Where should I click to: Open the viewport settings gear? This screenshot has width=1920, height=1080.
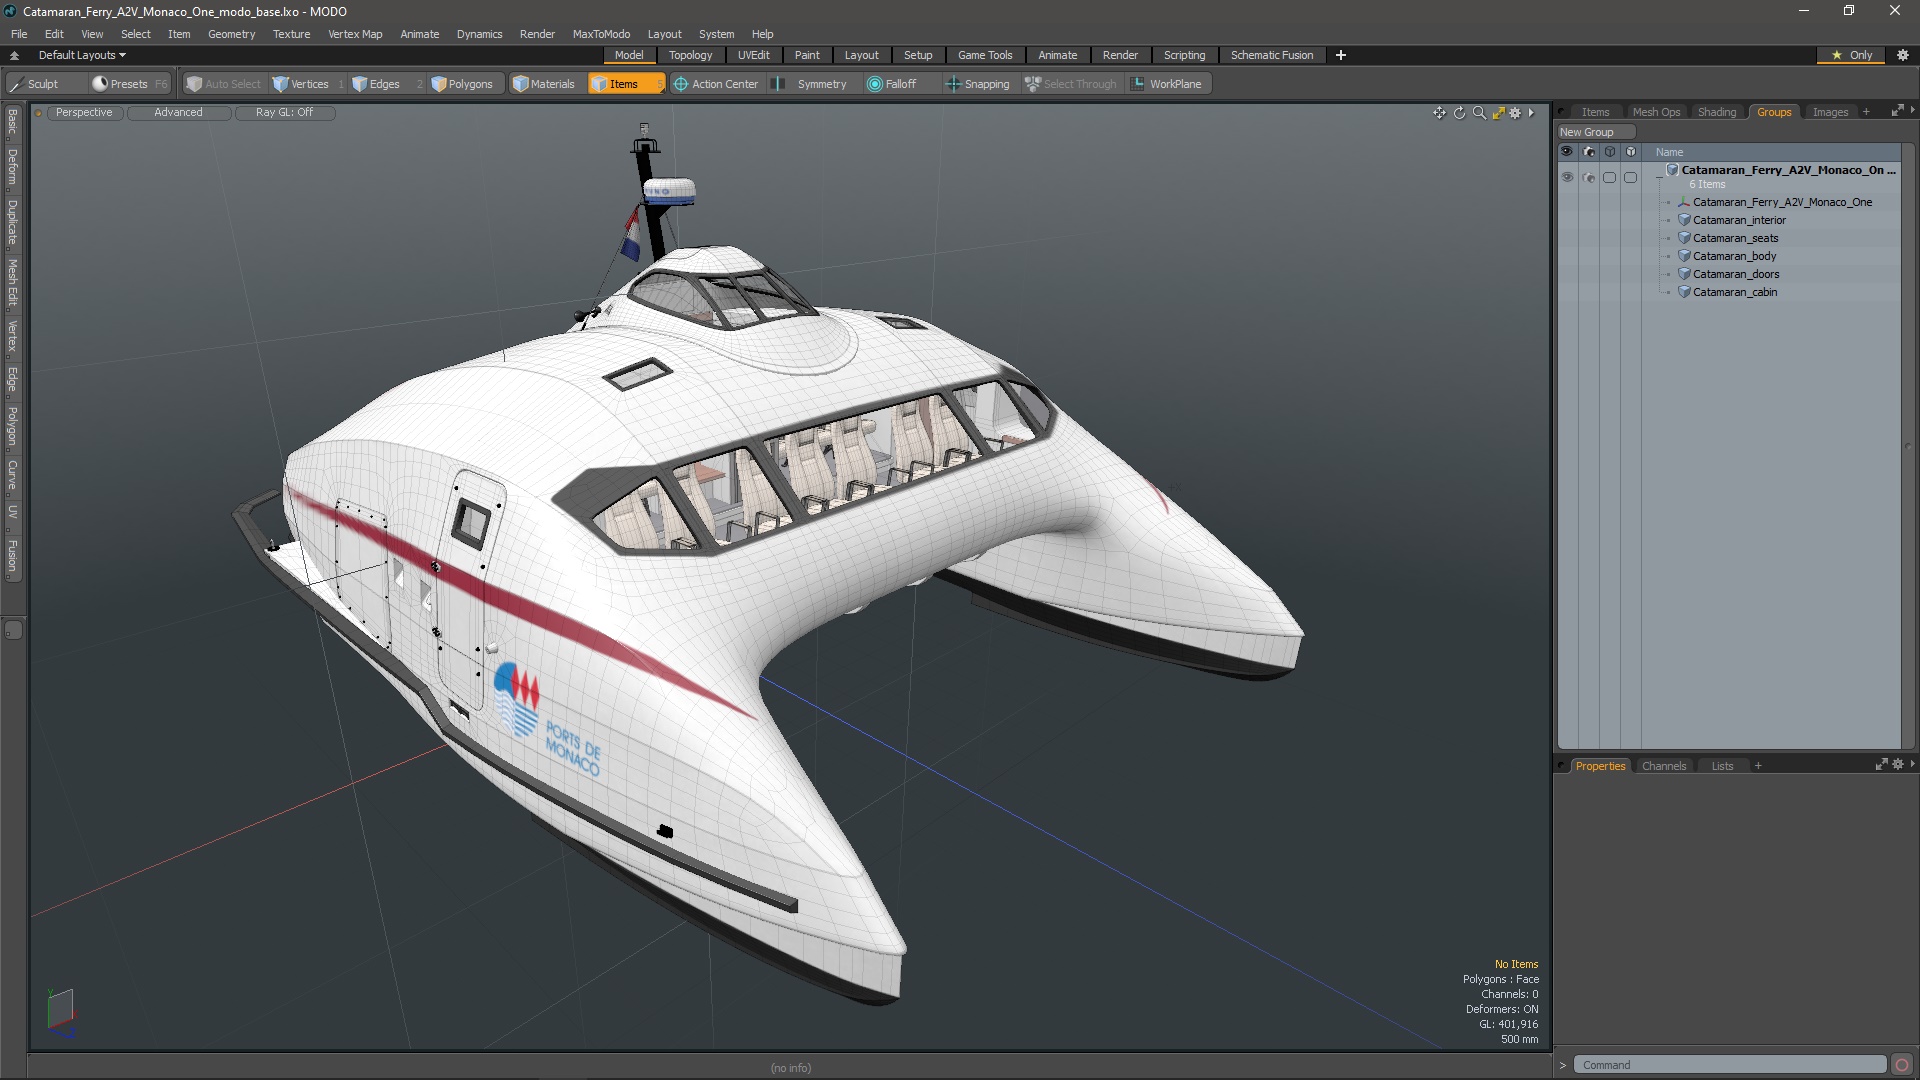(x=1515, y=113)
